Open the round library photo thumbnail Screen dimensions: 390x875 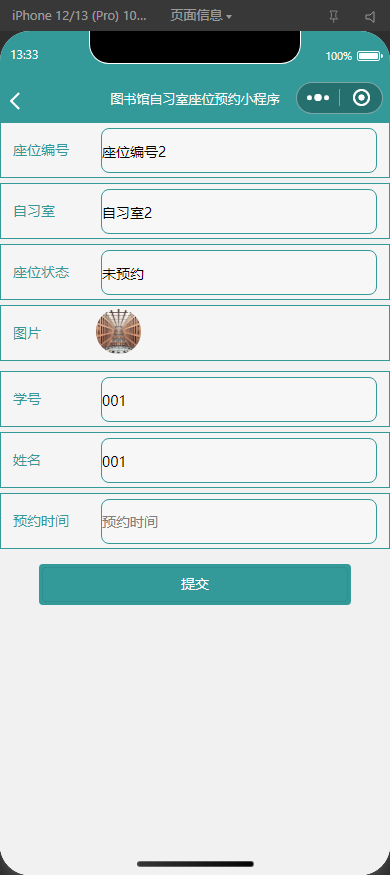tap(118, 333)
